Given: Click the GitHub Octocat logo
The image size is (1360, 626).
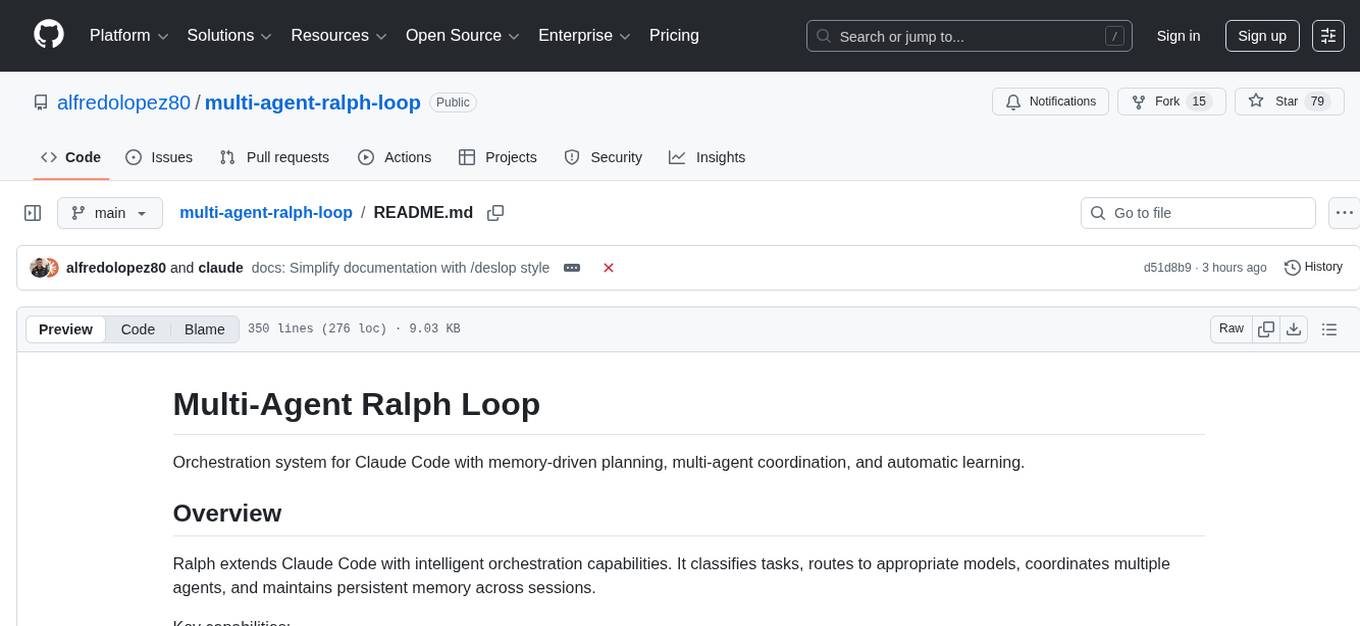Looking at the screenshot, I should [48, 34].
